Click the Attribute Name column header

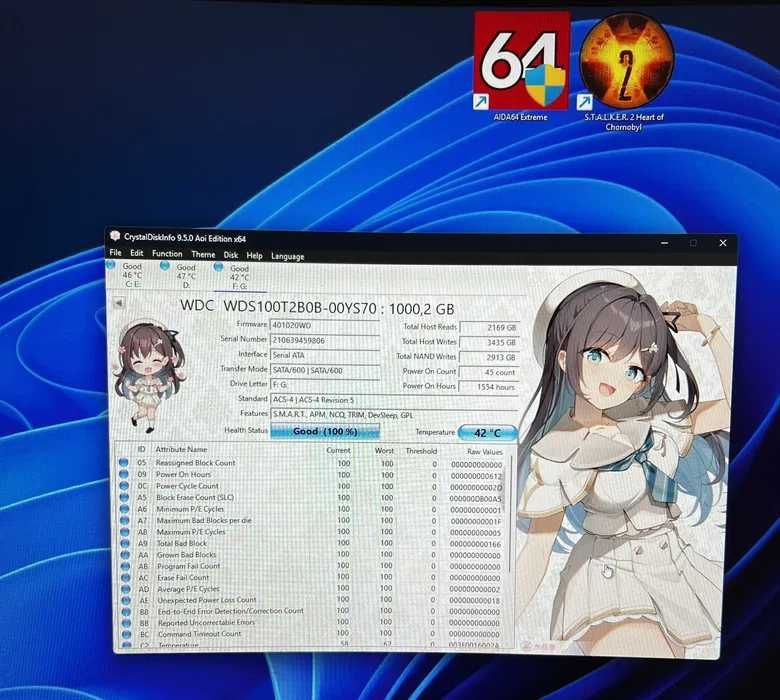click(x=182, y=449)
